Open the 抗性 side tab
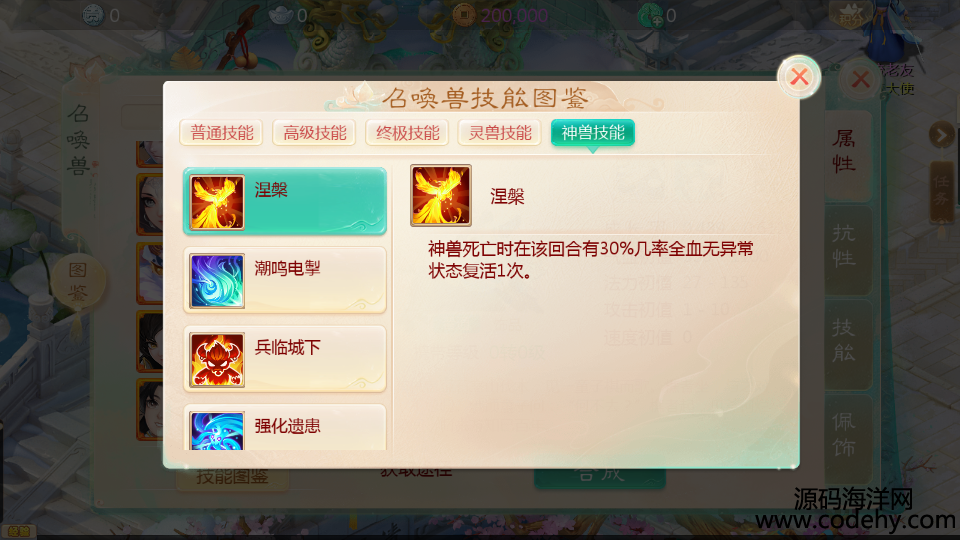The width and height of the screenshot is (960, 540). click(x=844, y=247)
